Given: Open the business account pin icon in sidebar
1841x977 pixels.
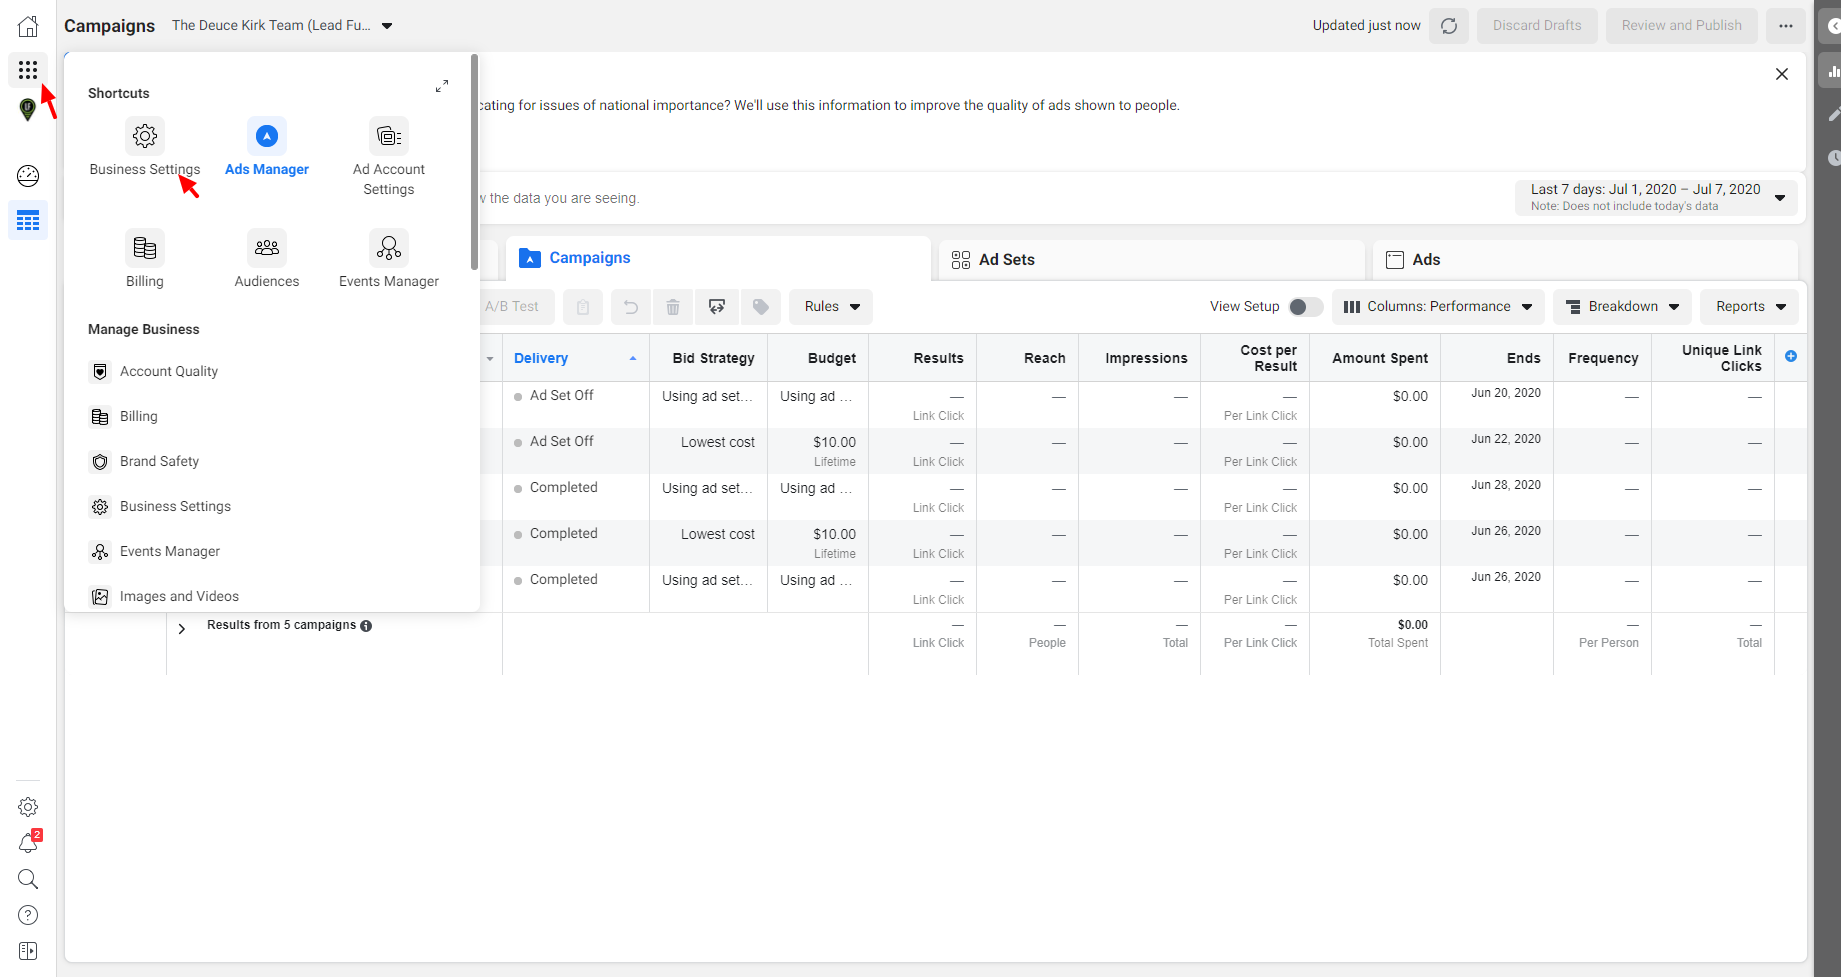Looking at the screenshot, I should [x=28, y=110].
